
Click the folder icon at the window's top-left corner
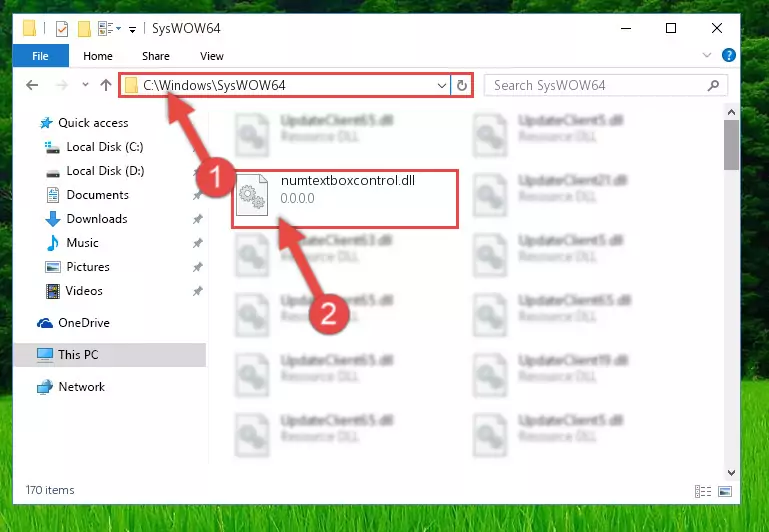[x=29, y=28]
